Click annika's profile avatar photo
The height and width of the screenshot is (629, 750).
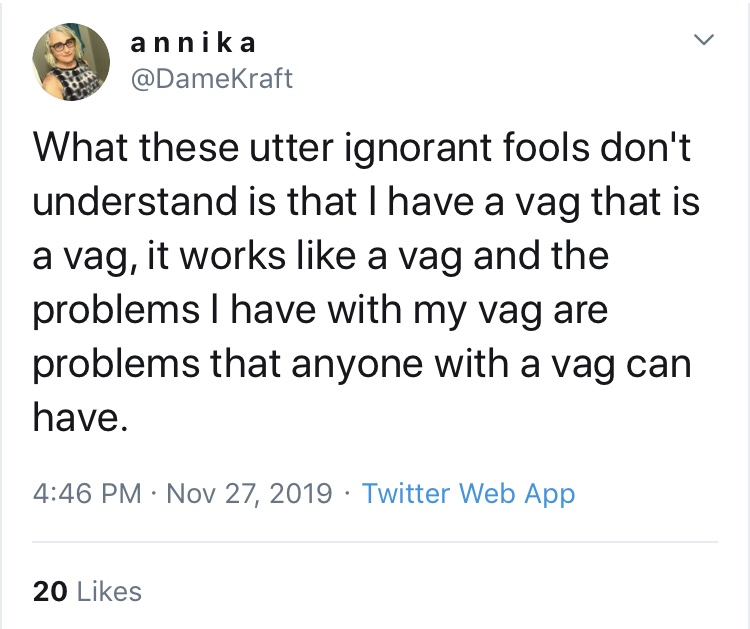tap(72, 61)
